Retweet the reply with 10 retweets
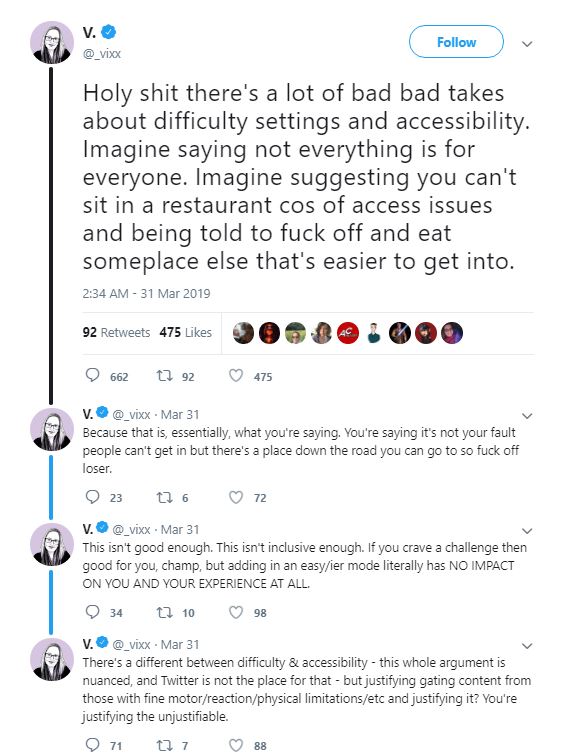This screenshot has width=569, height=755. (165, 612)
